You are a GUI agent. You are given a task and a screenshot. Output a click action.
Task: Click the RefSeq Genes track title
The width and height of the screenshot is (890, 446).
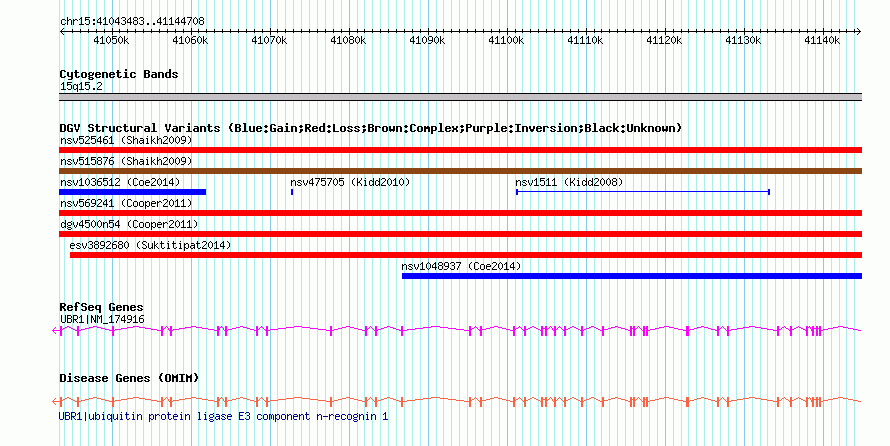point(101,308)
